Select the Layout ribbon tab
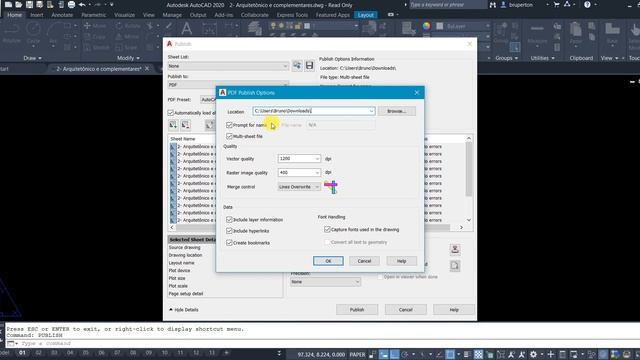 (365, 15)
